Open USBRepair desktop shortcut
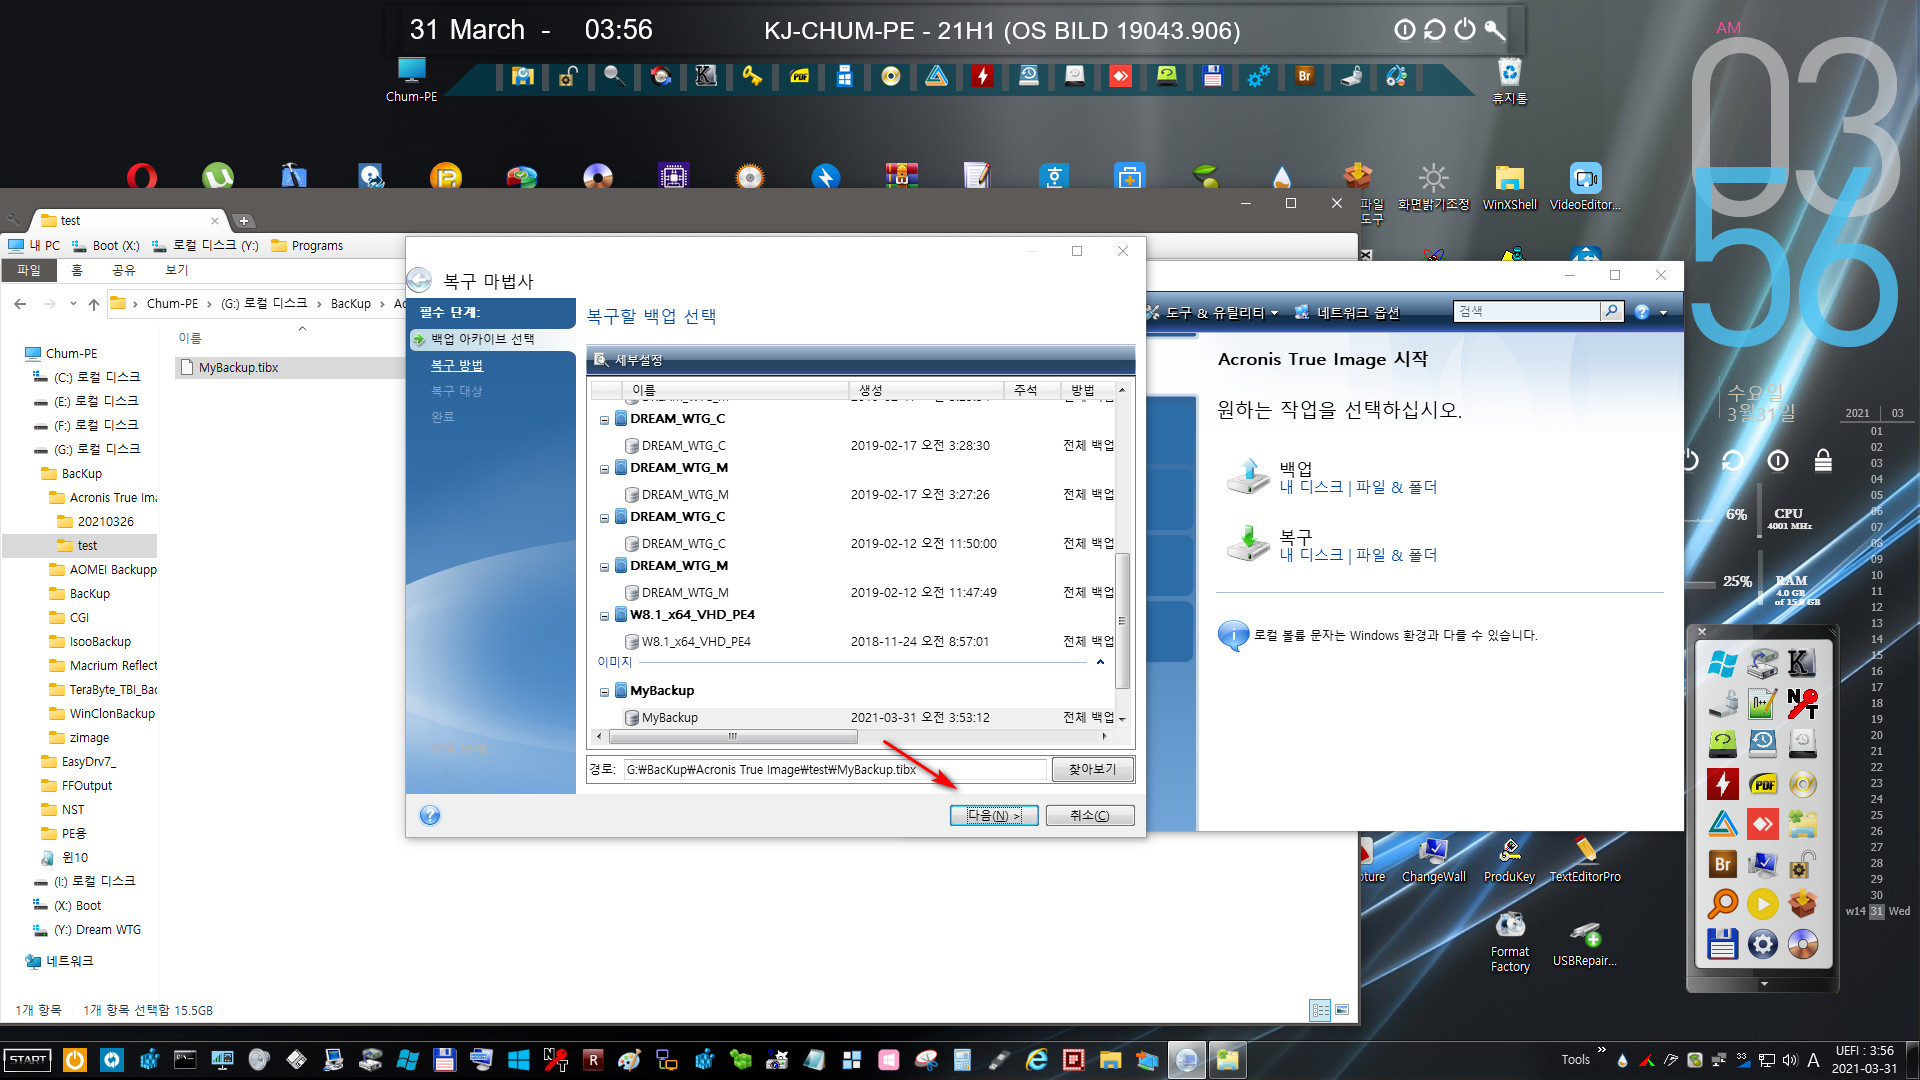Viewport: 1920px width, 1080px height. (x=1585, y=944)
